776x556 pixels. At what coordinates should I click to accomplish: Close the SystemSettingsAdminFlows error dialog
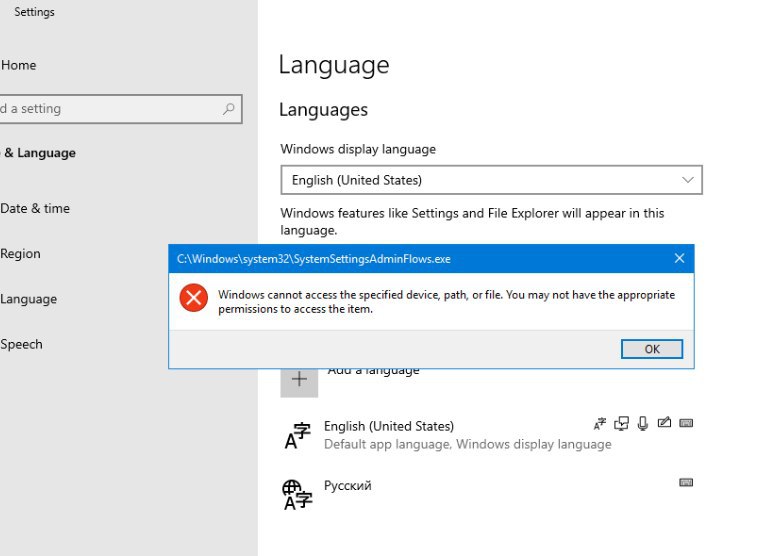tap(679, 258)
